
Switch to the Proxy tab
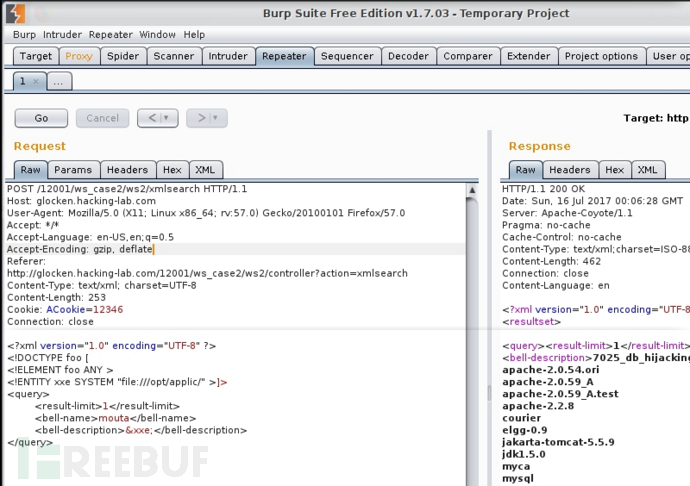point(79,56)
